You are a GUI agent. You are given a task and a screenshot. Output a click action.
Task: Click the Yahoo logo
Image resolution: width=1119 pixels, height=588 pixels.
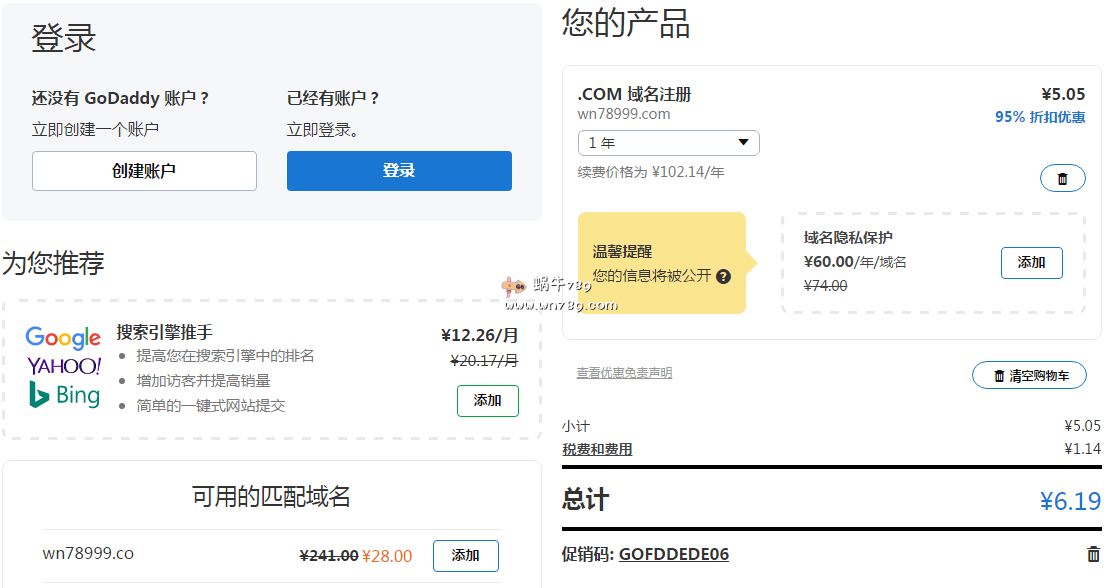tap(64, 366)
